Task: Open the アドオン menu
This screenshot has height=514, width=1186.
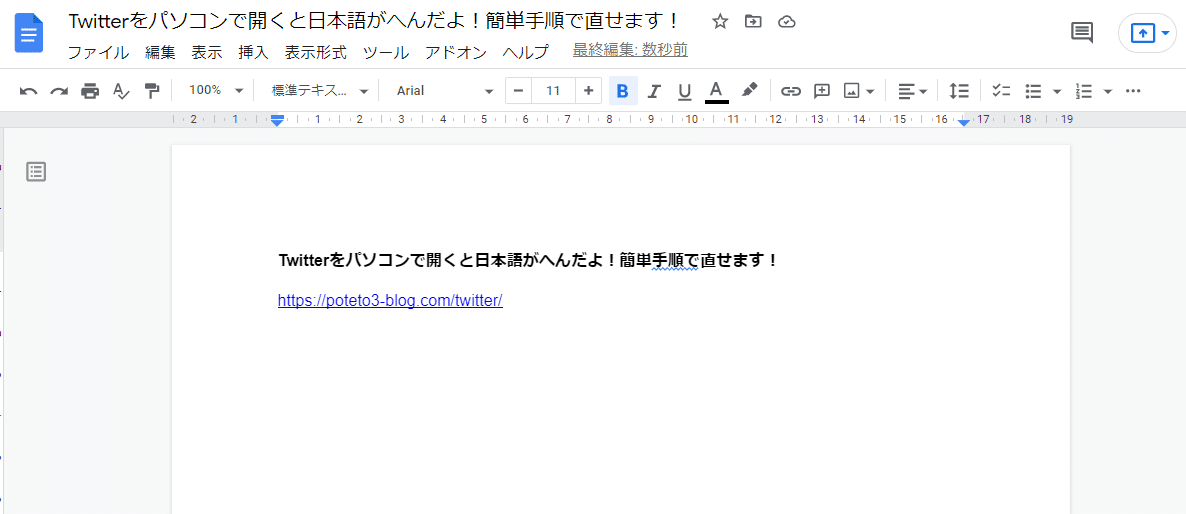Action: pos(455,53)
